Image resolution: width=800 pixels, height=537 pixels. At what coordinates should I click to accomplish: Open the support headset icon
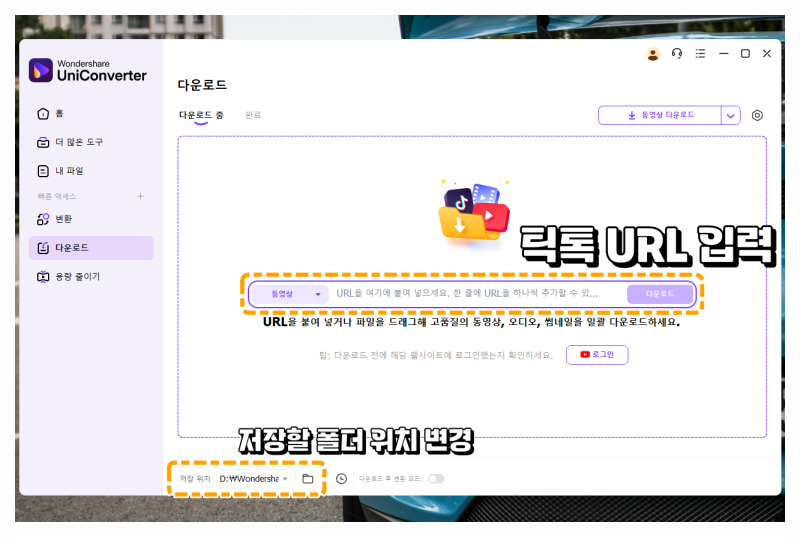(677, 54)
